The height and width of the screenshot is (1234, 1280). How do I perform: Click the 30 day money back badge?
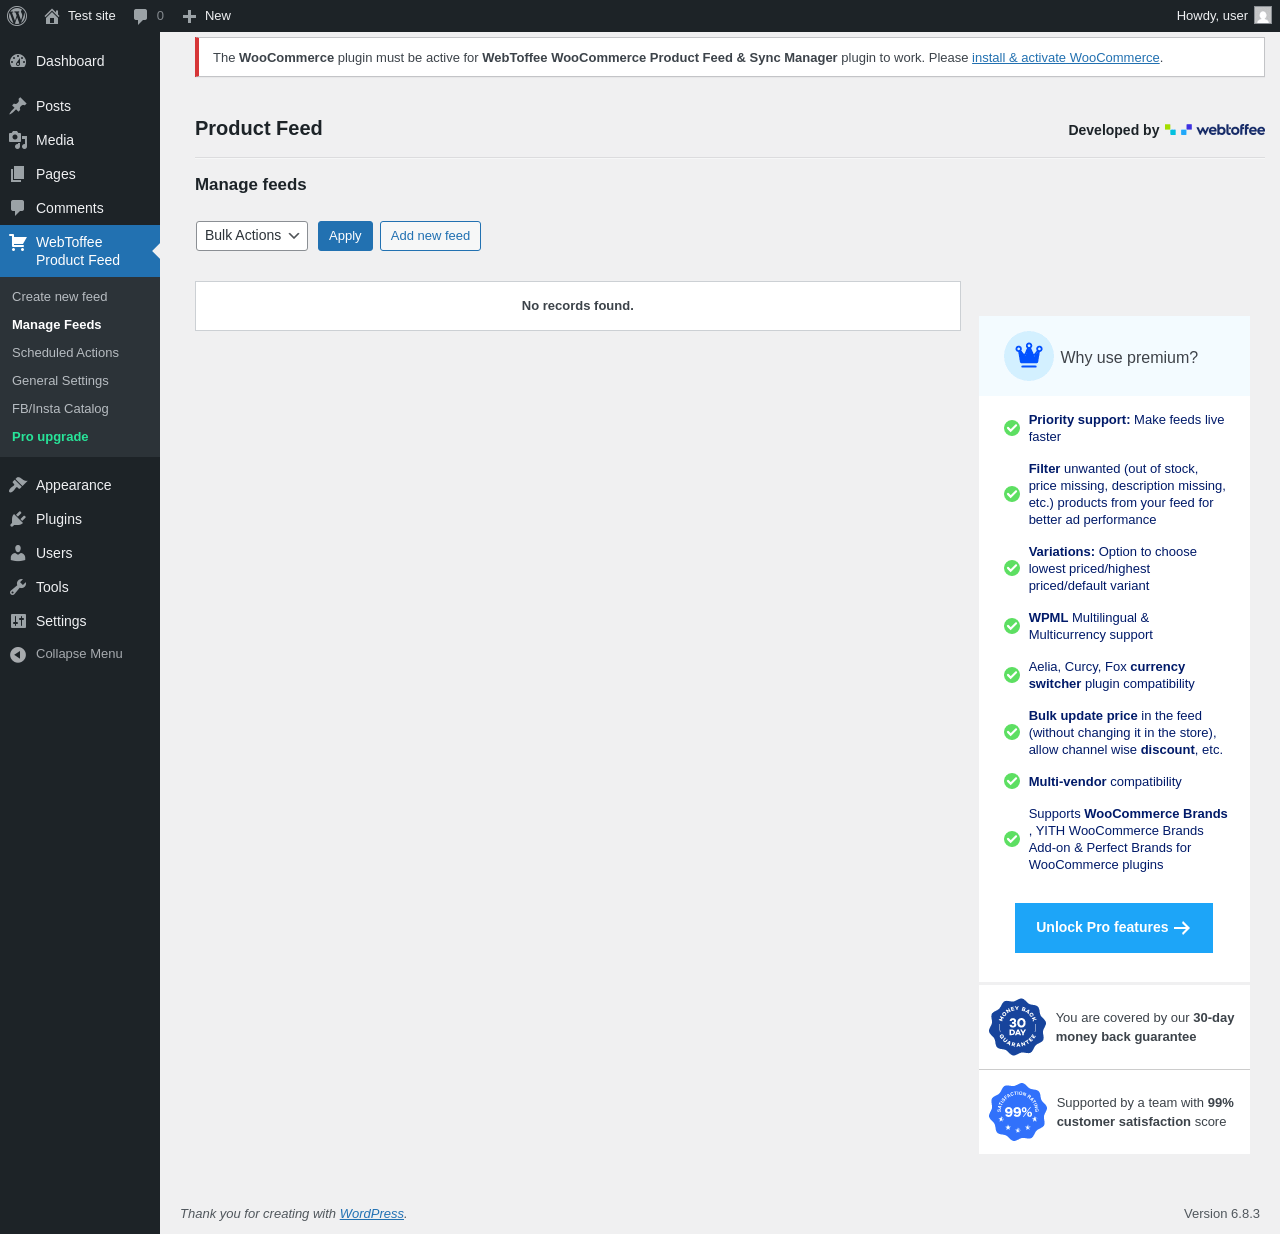click(1017, 1027)
